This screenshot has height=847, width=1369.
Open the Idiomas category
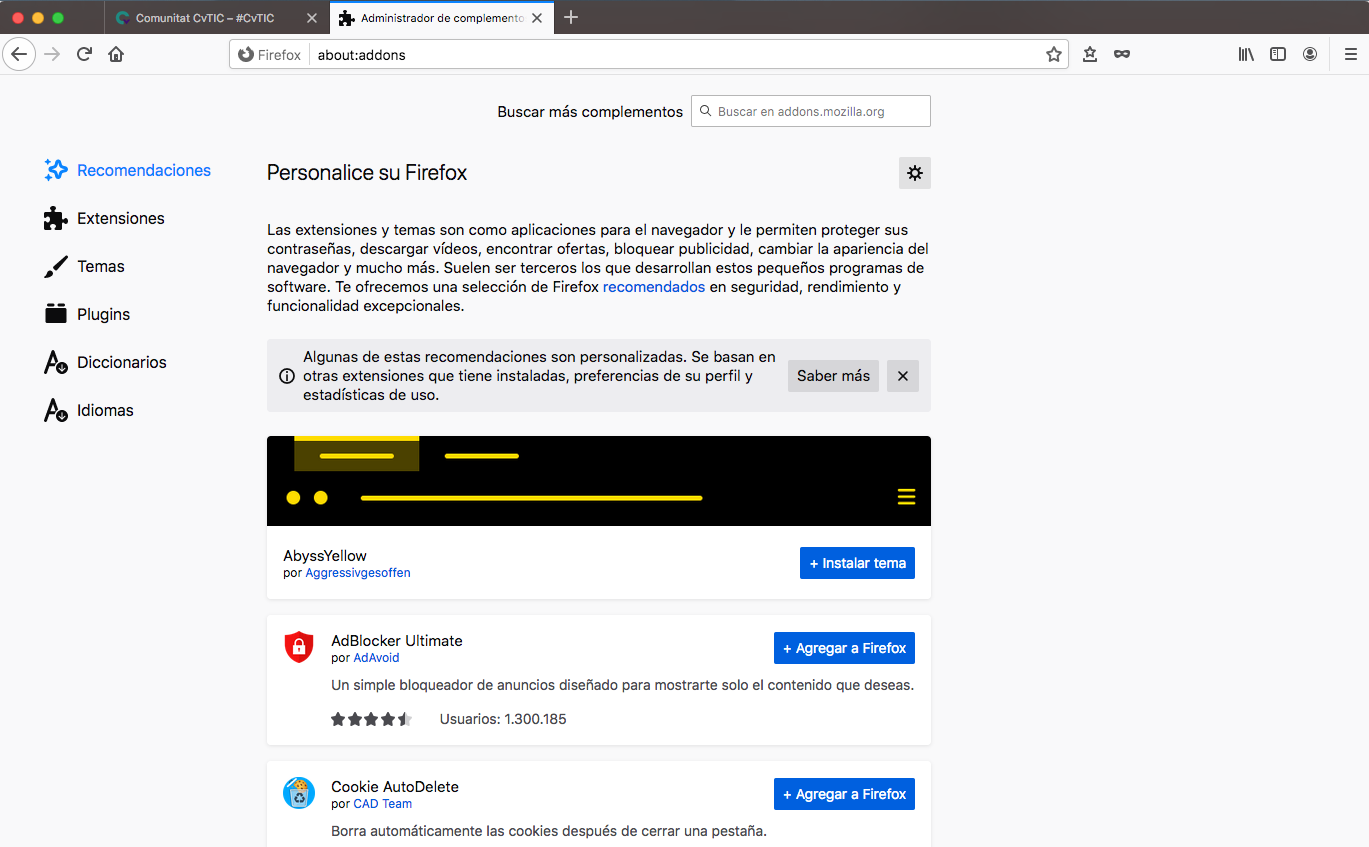(90, 410)
